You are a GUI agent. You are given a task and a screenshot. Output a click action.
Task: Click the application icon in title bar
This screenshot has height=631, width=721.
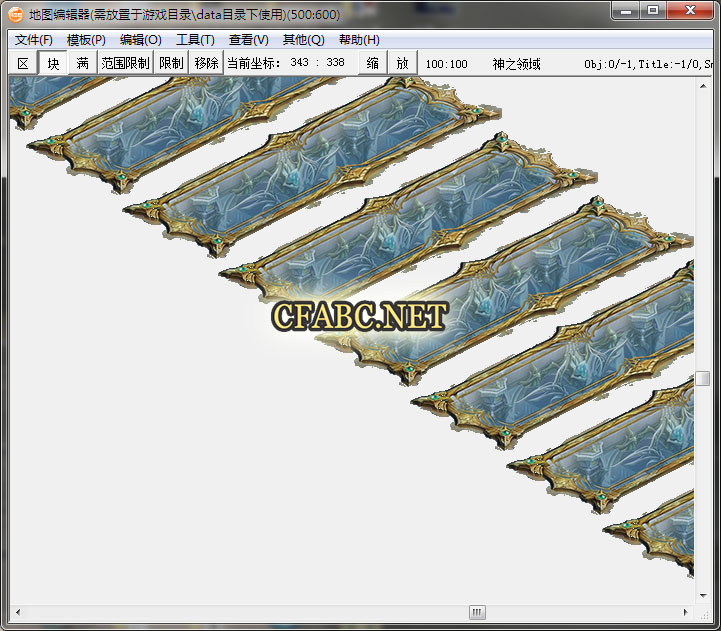pyautogui.click(x=16, y=15)
